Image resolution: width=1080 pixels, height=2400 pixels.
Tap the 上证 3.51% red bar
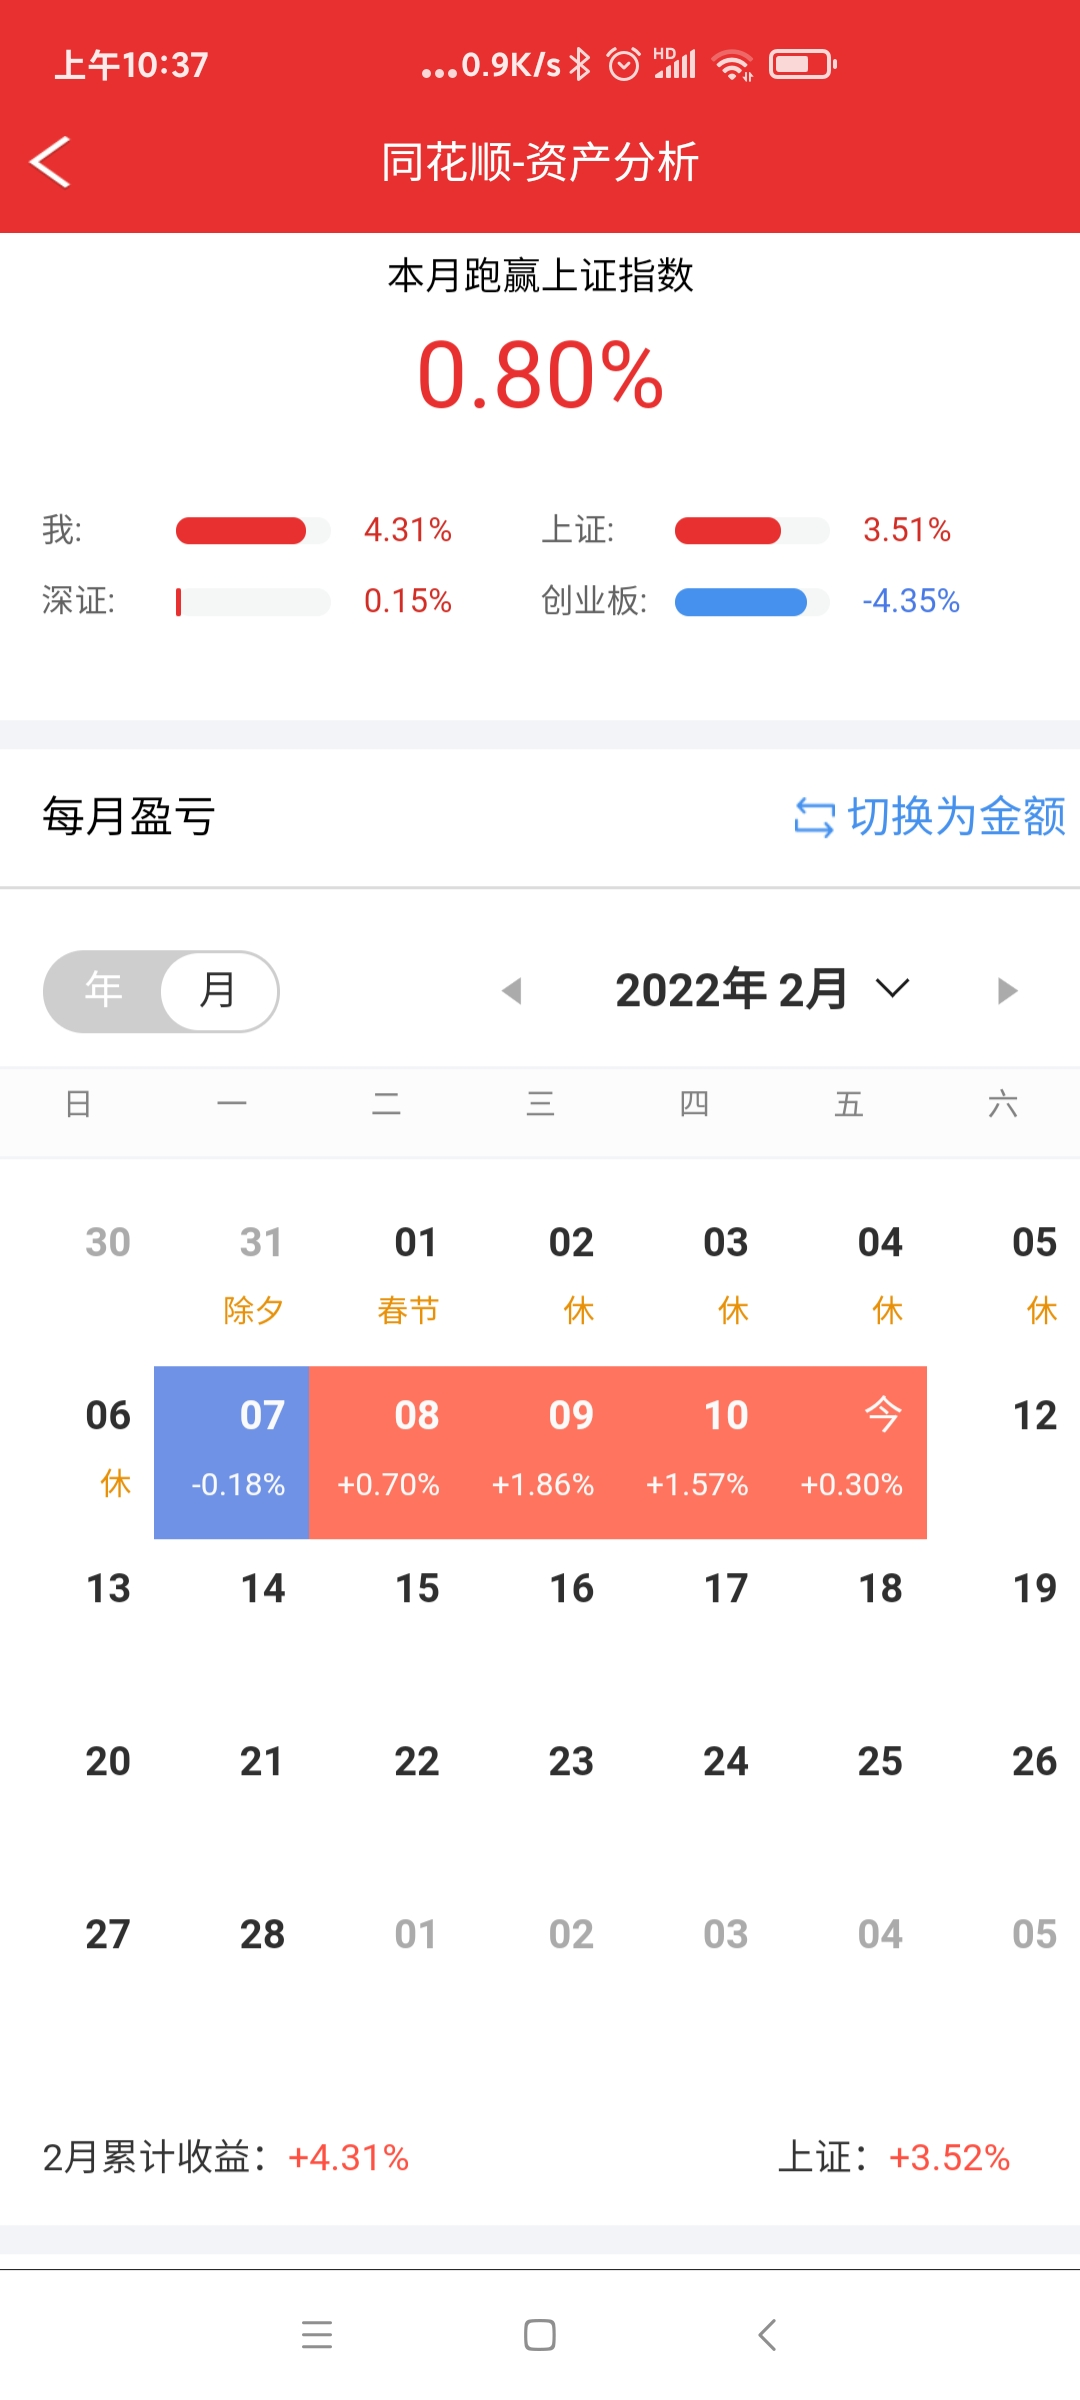tap(751, 530)
